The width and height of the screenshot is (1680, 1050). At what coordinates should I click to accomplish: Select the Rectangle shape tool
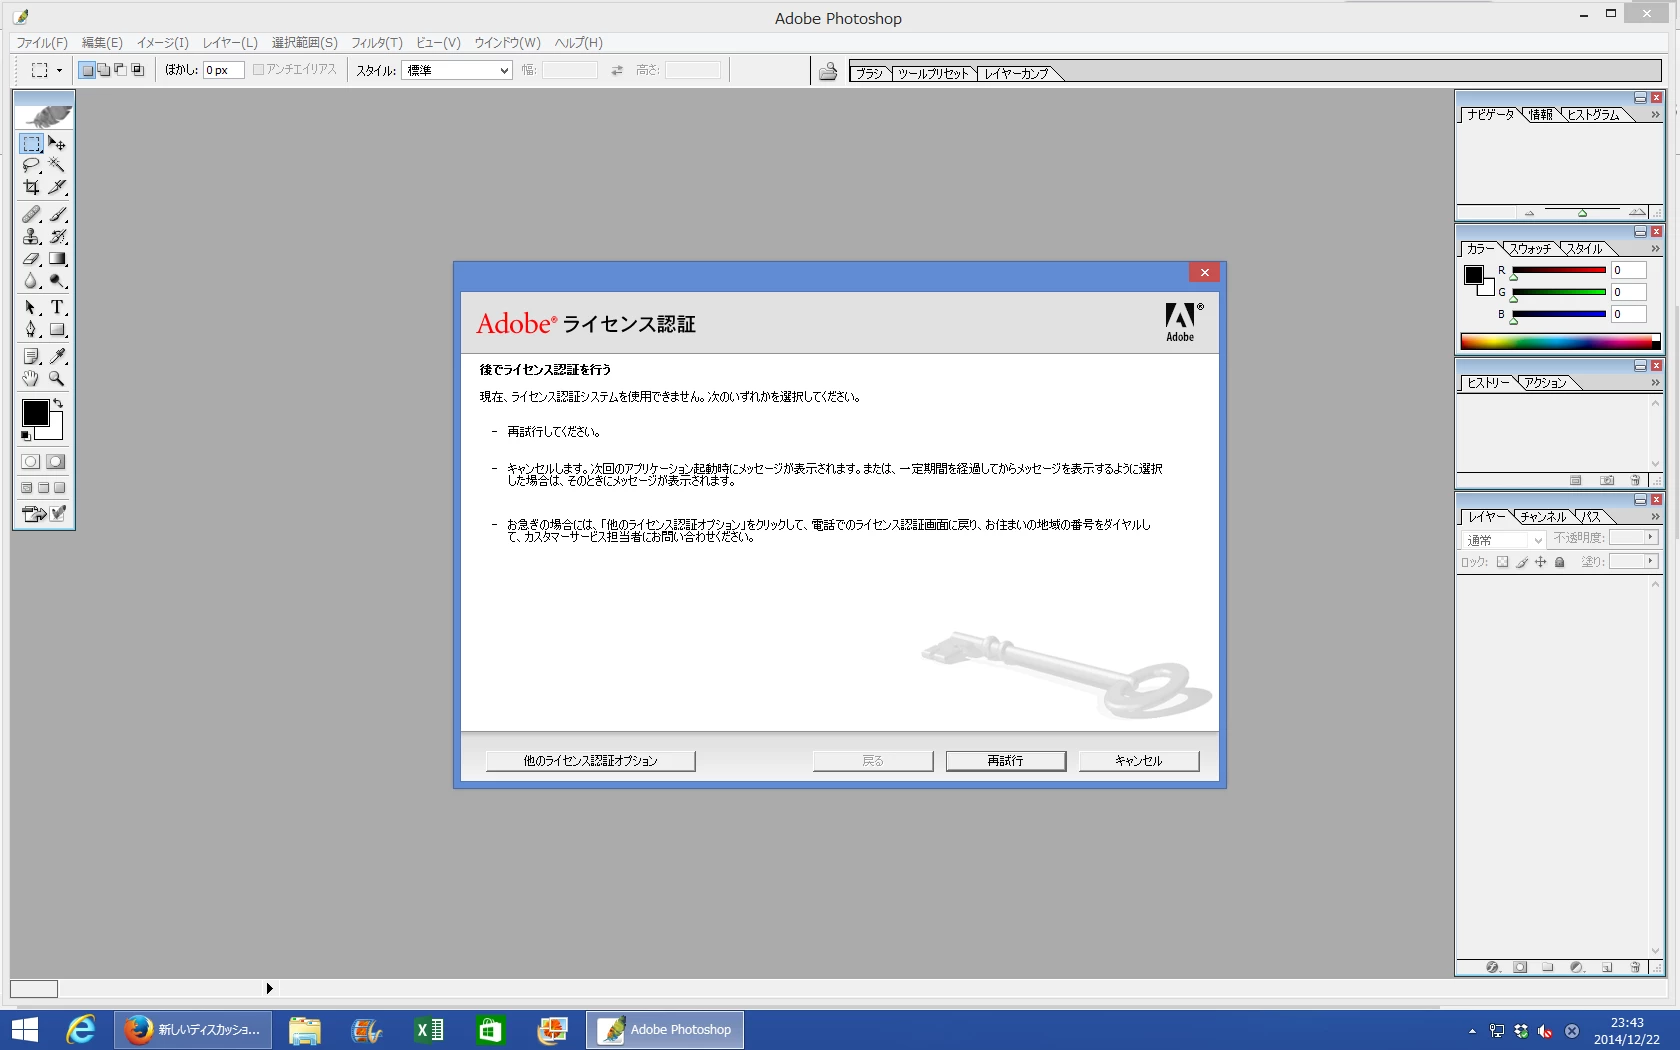(x=57, y=330)
